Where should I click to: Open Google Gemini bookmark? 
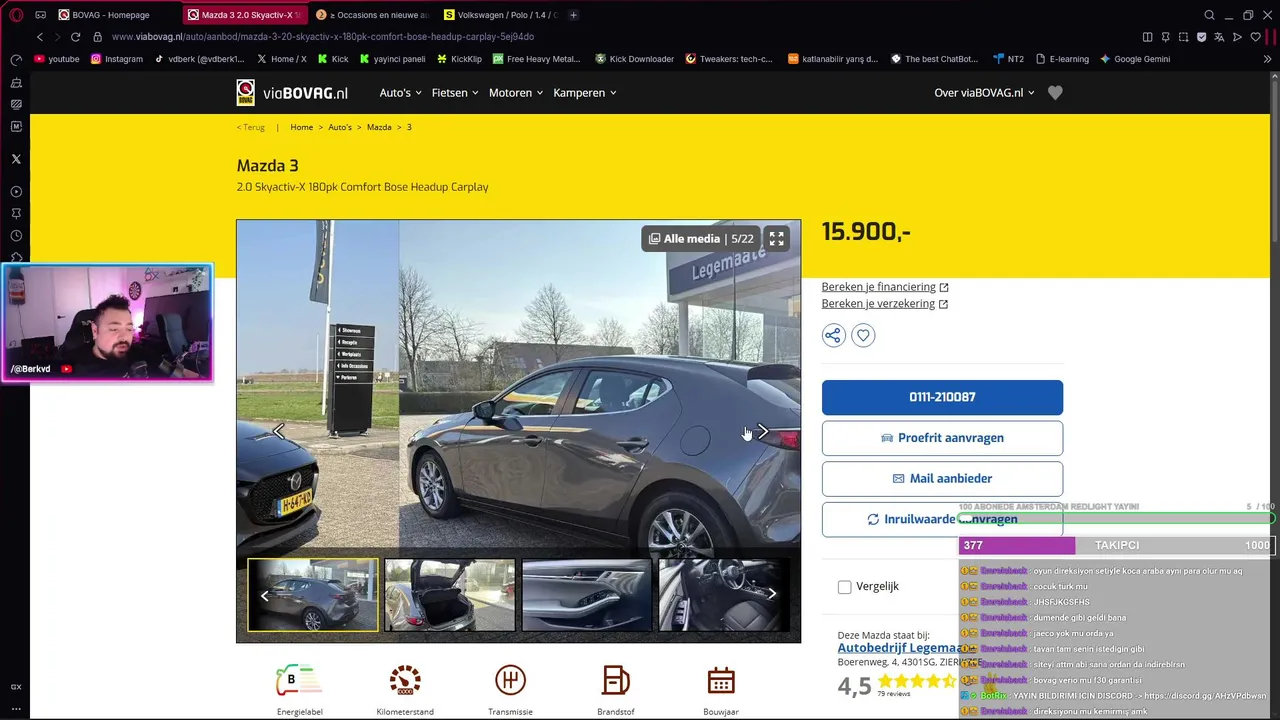tap(1135, 59)
